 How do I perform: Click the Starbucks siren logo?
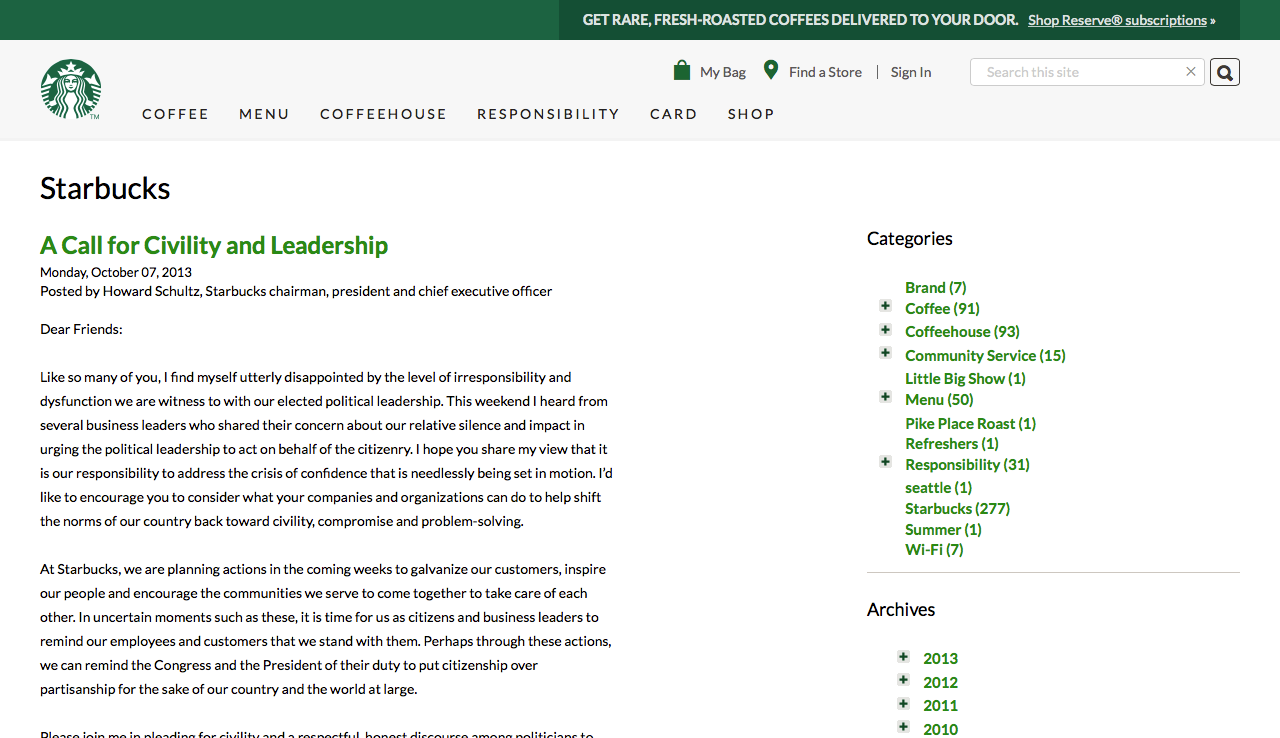click(x=71, y=89)
